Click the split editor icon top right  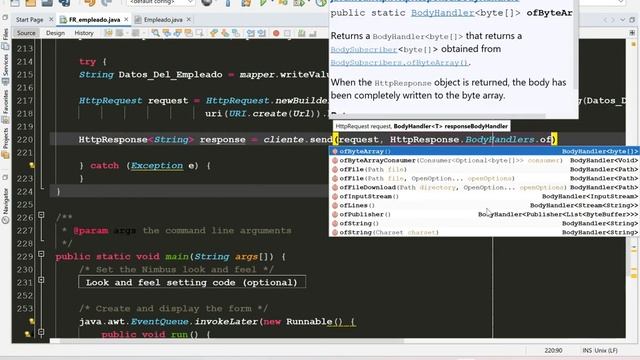coord(632,33)
